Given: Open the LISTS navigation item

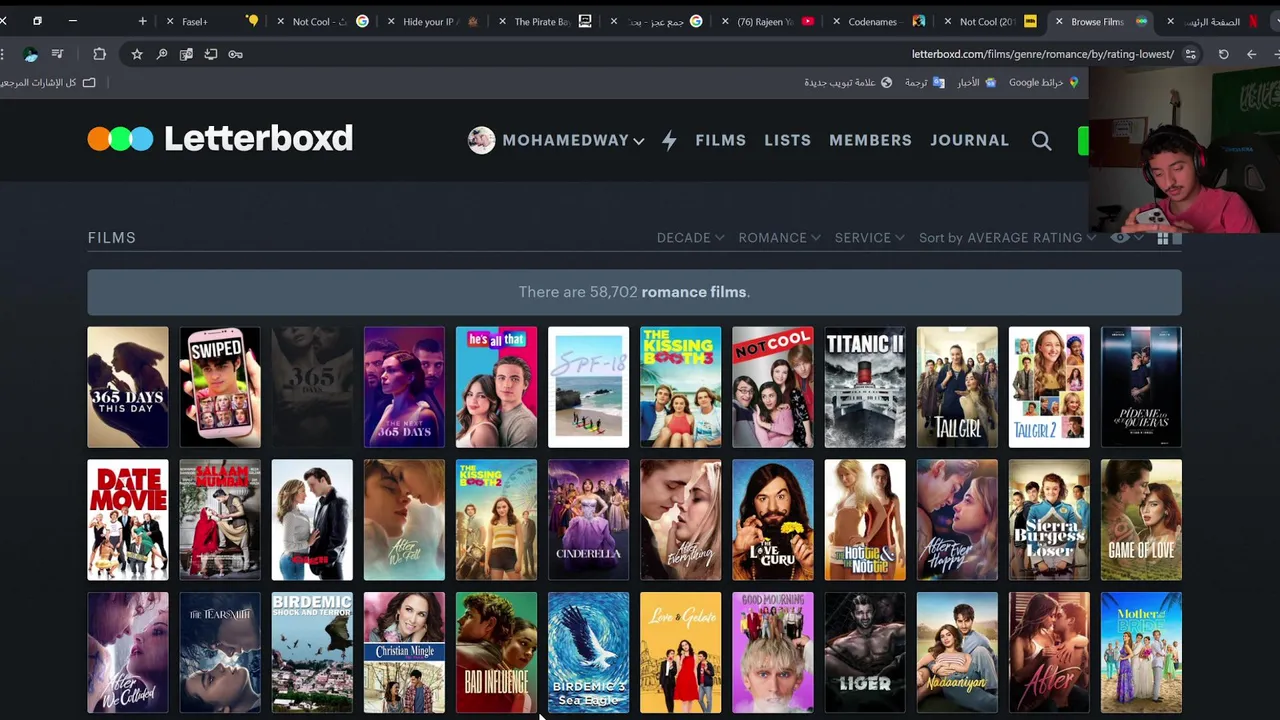Looking at the screenshot, I should point(788,141).
